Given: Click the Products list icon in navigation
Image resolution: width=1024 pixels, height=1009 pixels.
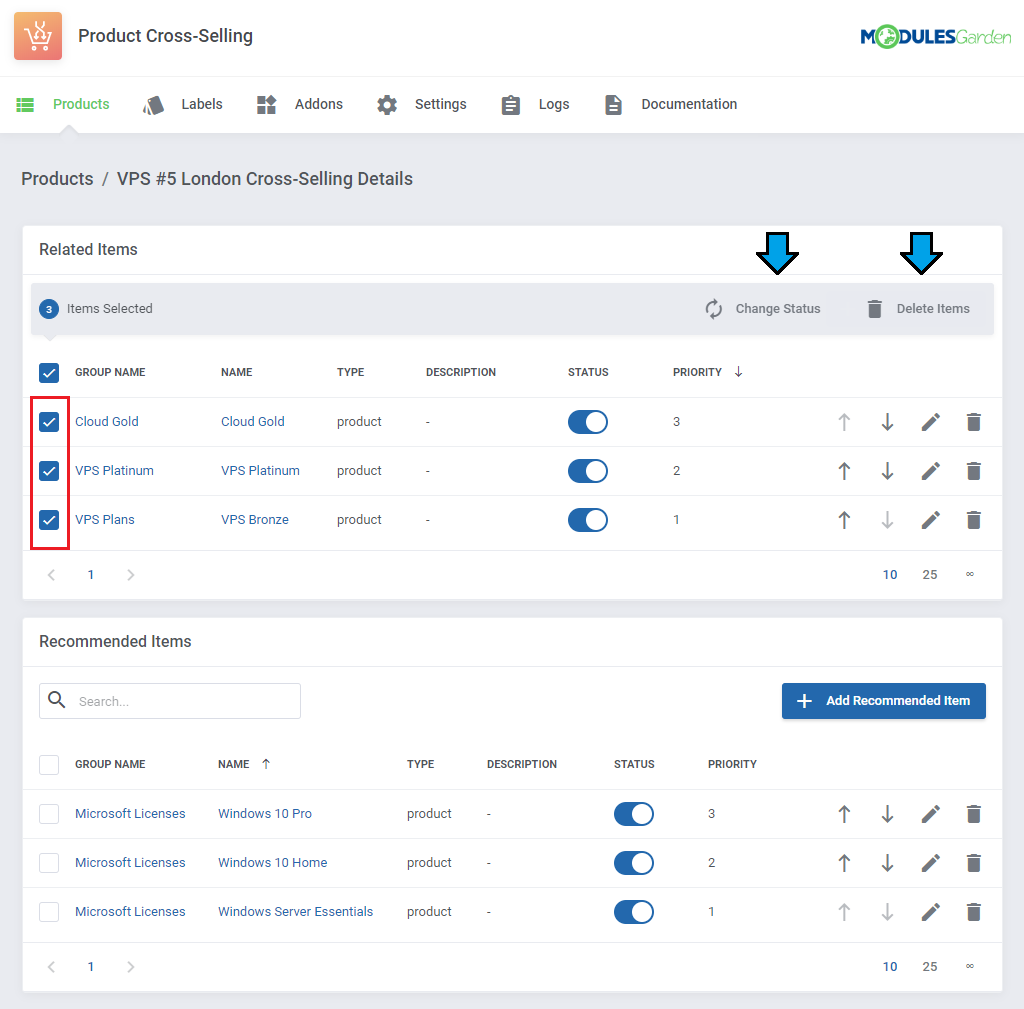Looking at the screenshot, I should [x=25, y=104].
